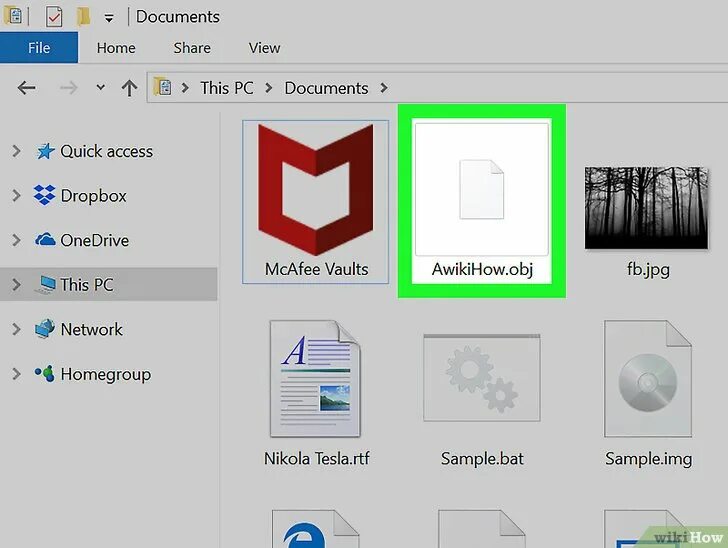Image resolution: width=728 pixels, height=548 pixels.
Task: Open the recent locations dropdown
Action: pyautogui.click(x=100, y=87)
